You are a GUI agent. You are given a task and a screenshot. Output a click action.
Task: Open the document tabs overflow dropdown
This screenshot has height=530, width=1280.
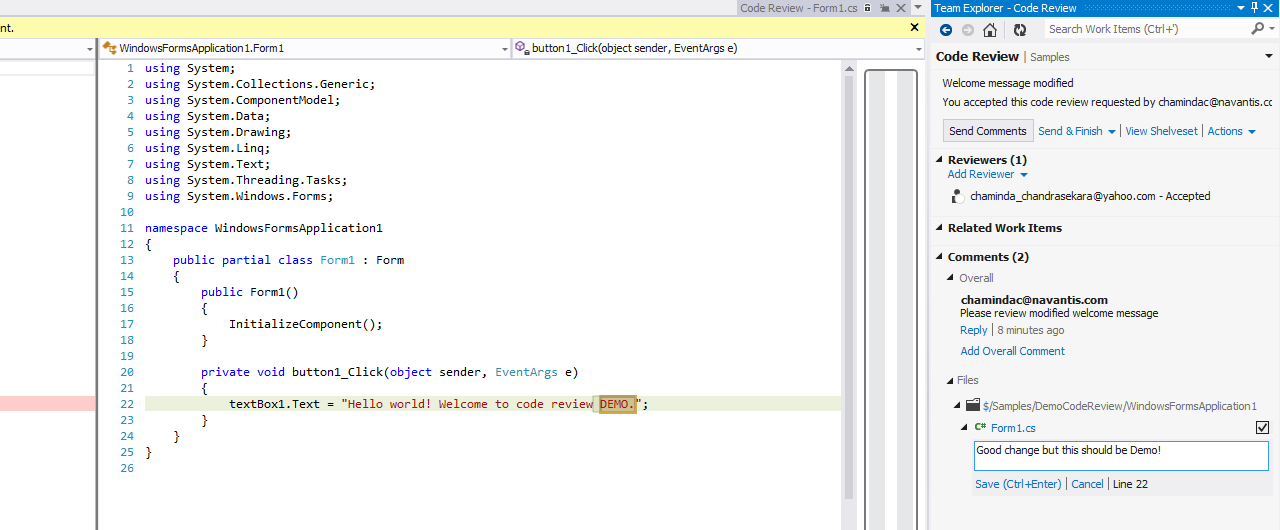(916, 9)
